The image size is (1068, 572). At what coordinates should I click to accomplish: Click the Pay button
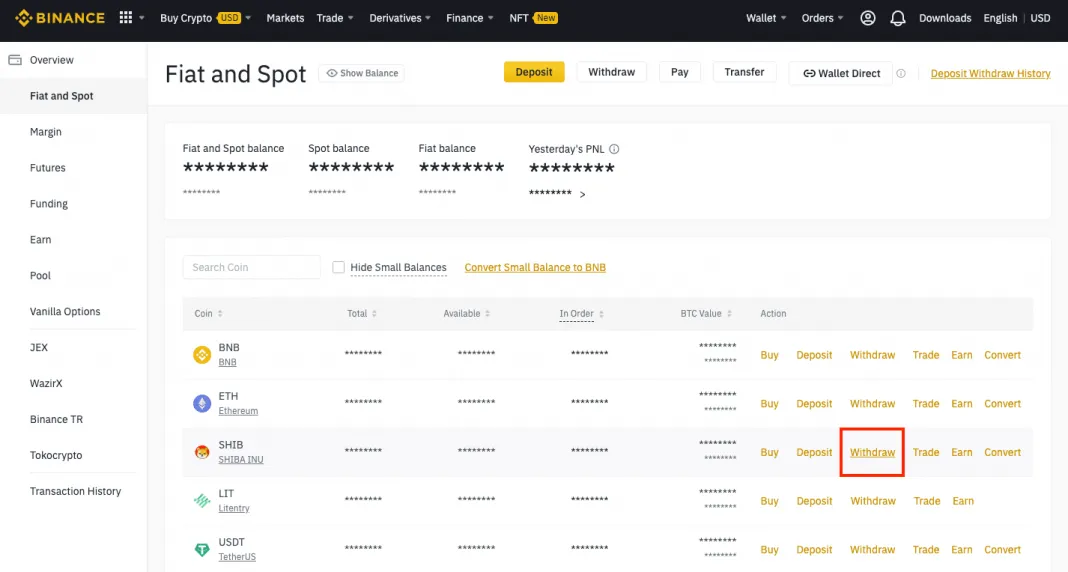[680, 72]
